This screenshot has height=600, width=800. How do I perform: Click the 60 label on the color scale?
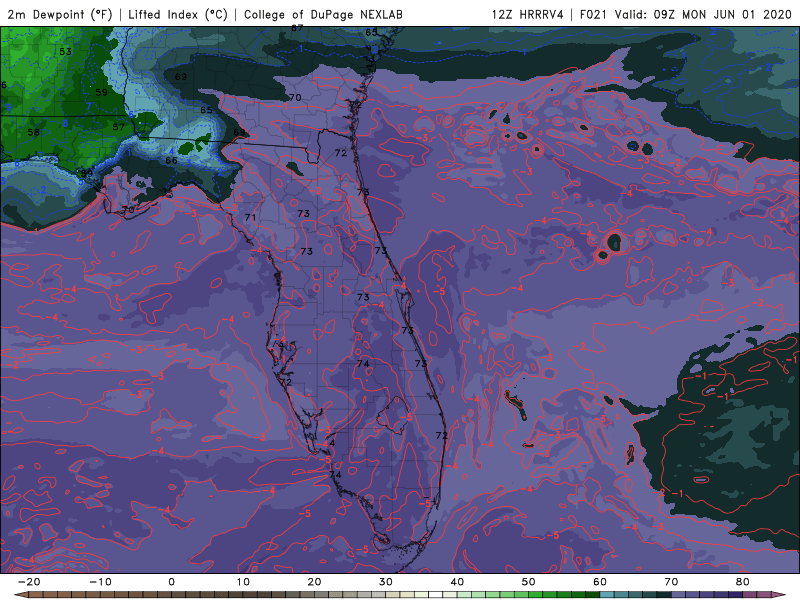600,582
